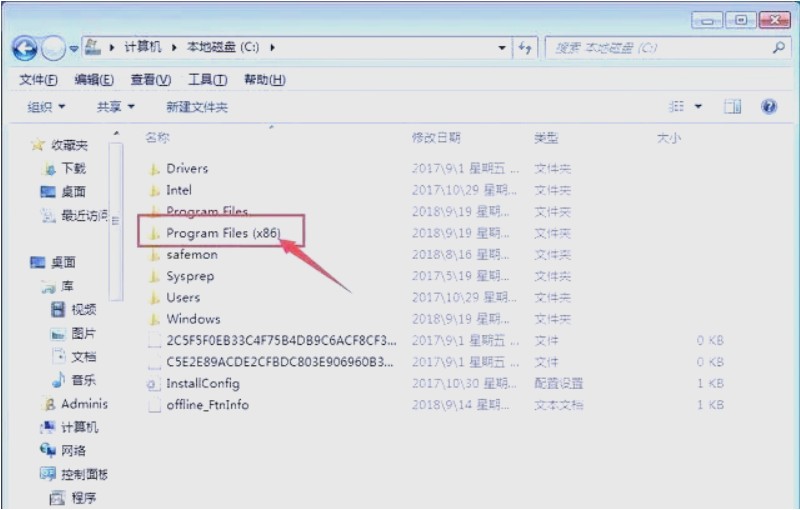Click the search magnifier icon

777,47
